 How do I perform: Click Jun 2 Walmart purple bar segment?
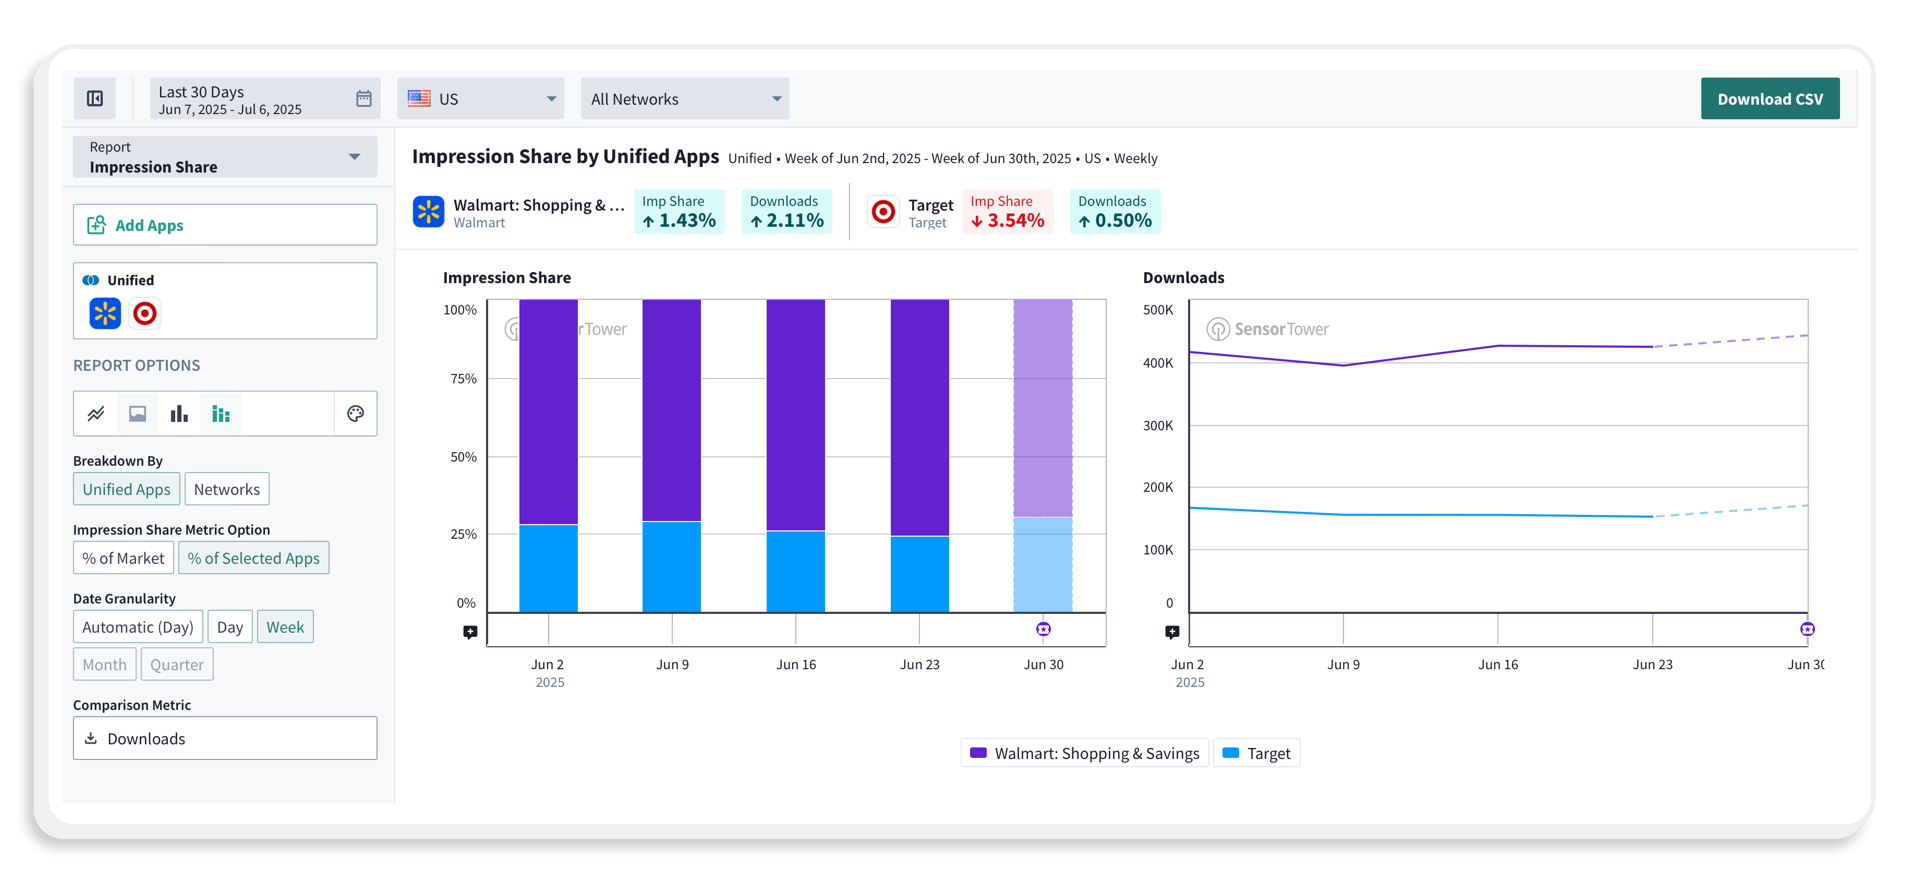point(548,412)
